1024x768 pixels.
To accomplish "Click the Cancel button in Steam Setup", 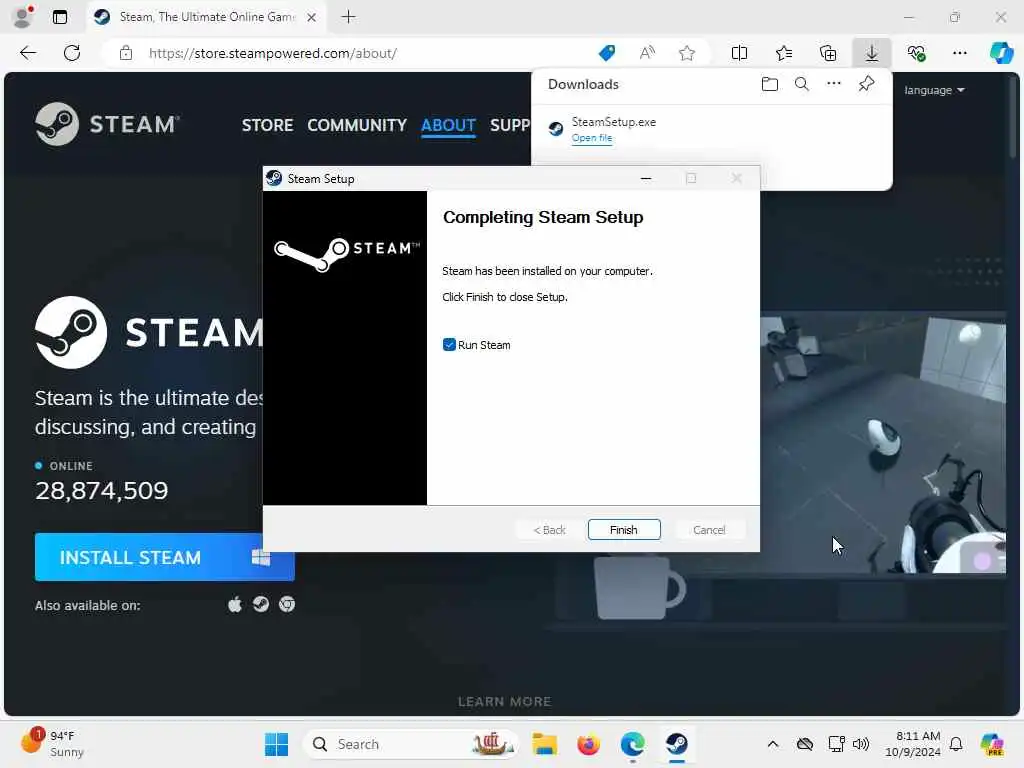I will pos(709,530).
